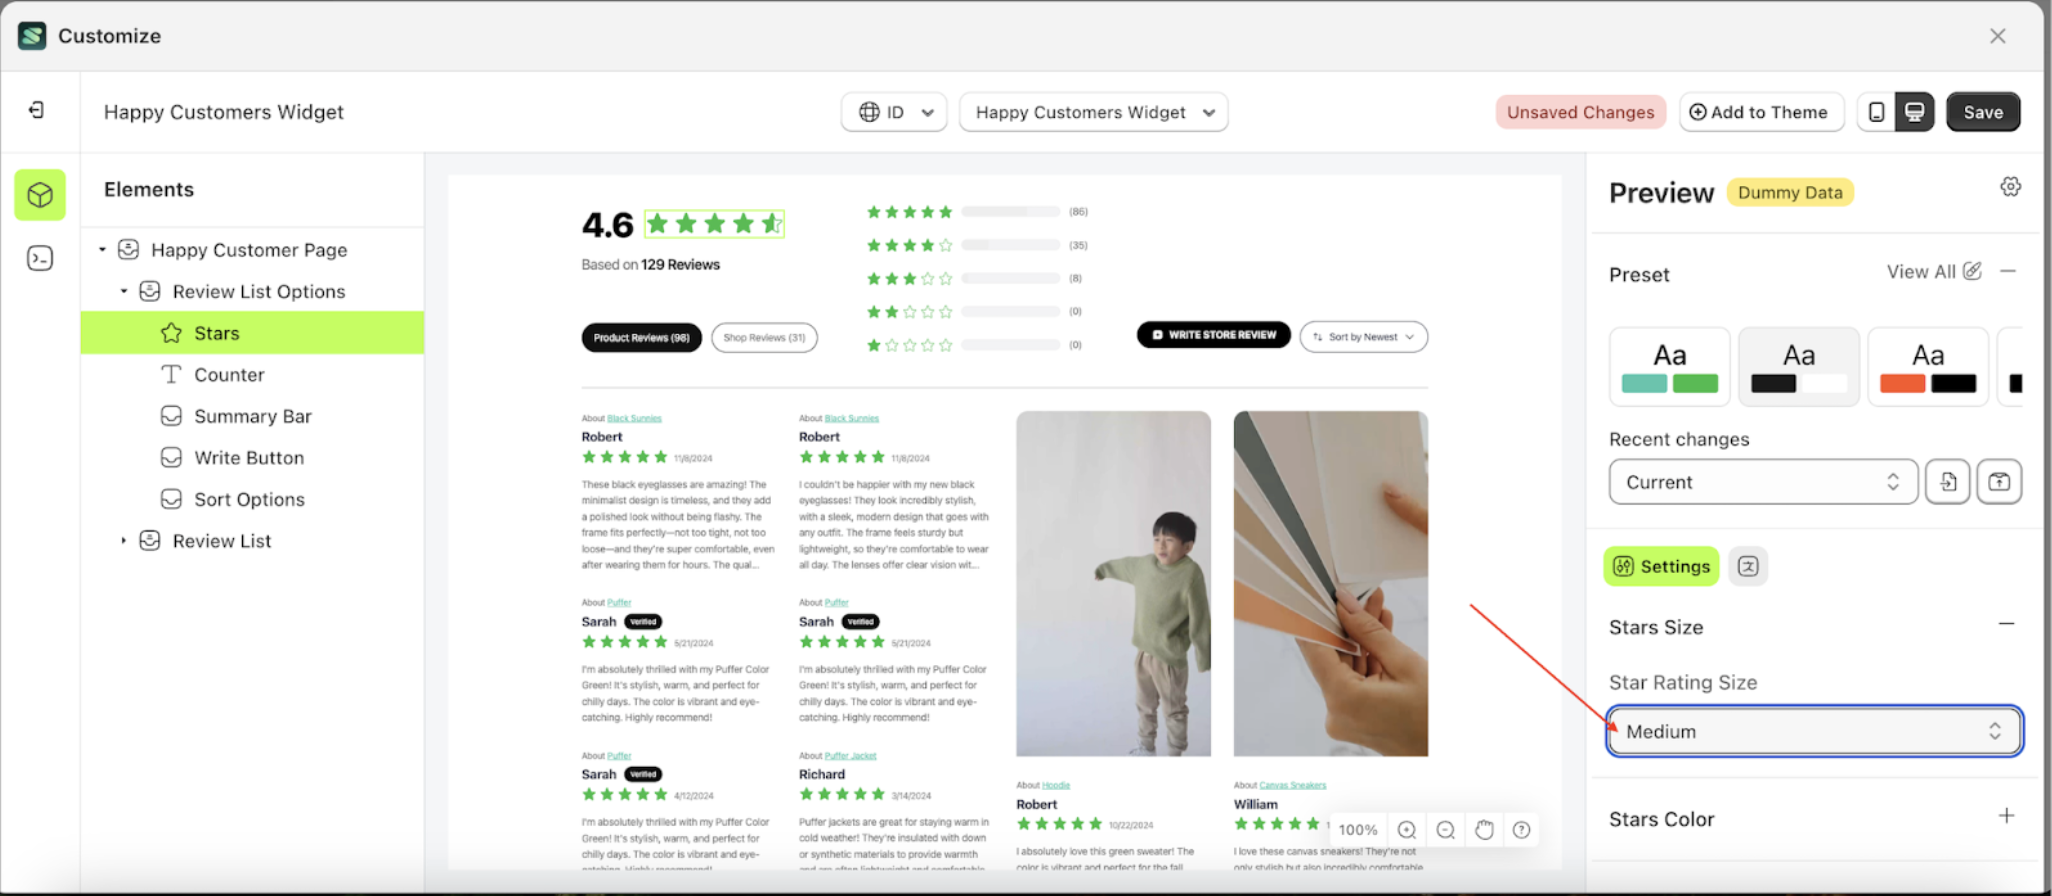This screenshot has width=2052, height=896.
Task: Expand the Stars Color section
Action: [2006, 817]
